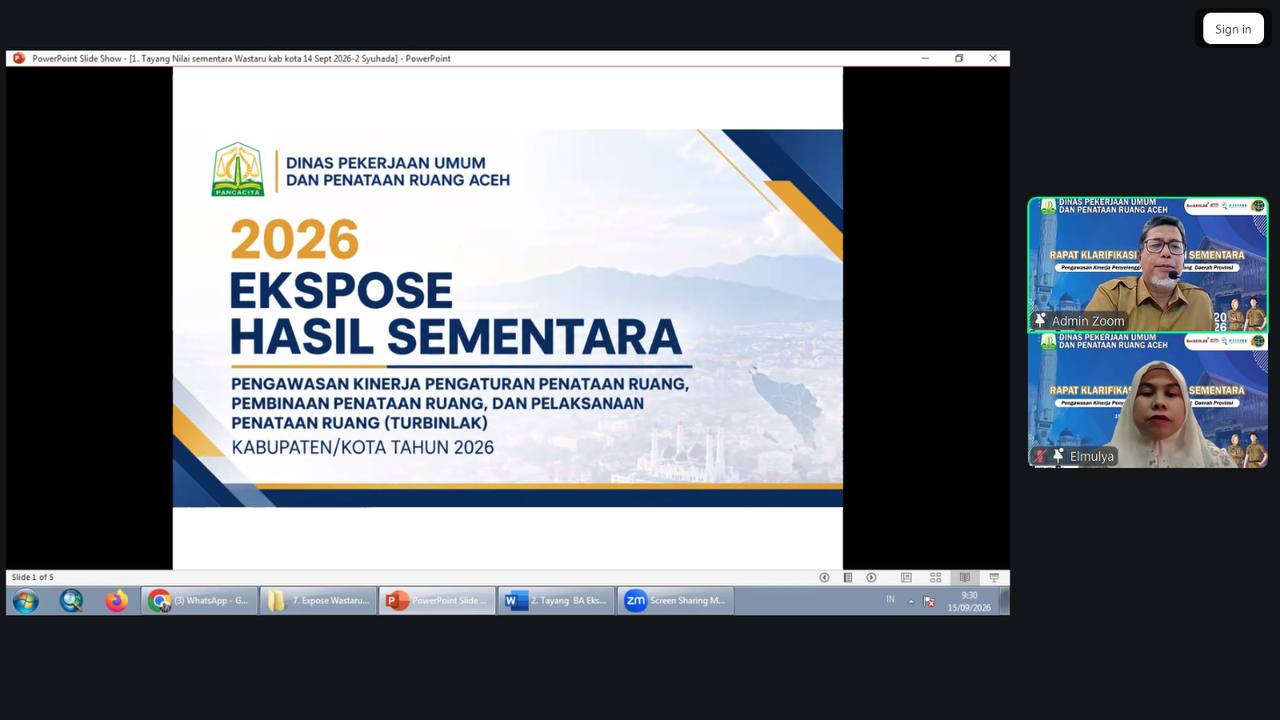Go to next slide arrow in status bar
The width and height of the screenshot is (1280, 720).
[x=871, y=577]
